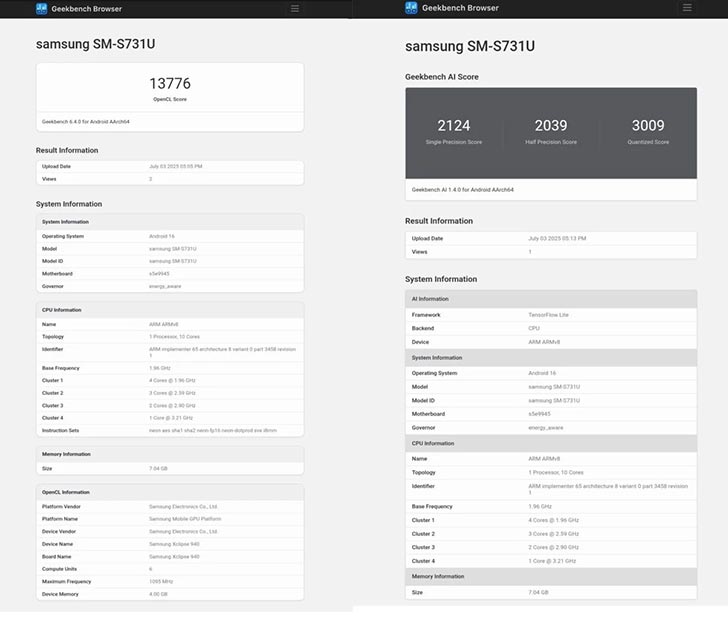728x619 pixels.
Task: Click the Cluster 1 row on the OpenCL page
Action: (x=170, y=380)
